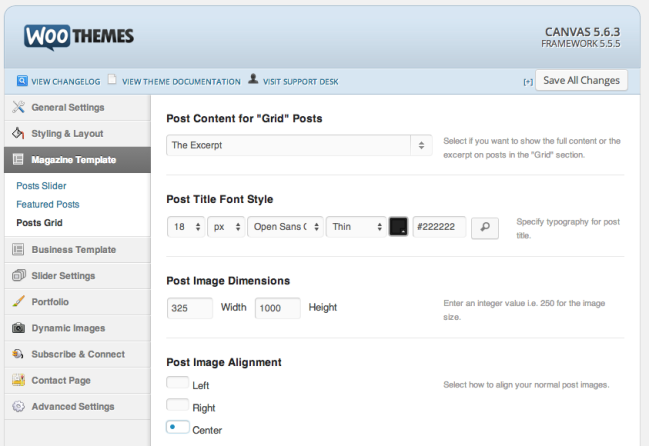Open the Thin font weight dropdown
The width and height of the screenshot is (649, 446).
(356, 227)
